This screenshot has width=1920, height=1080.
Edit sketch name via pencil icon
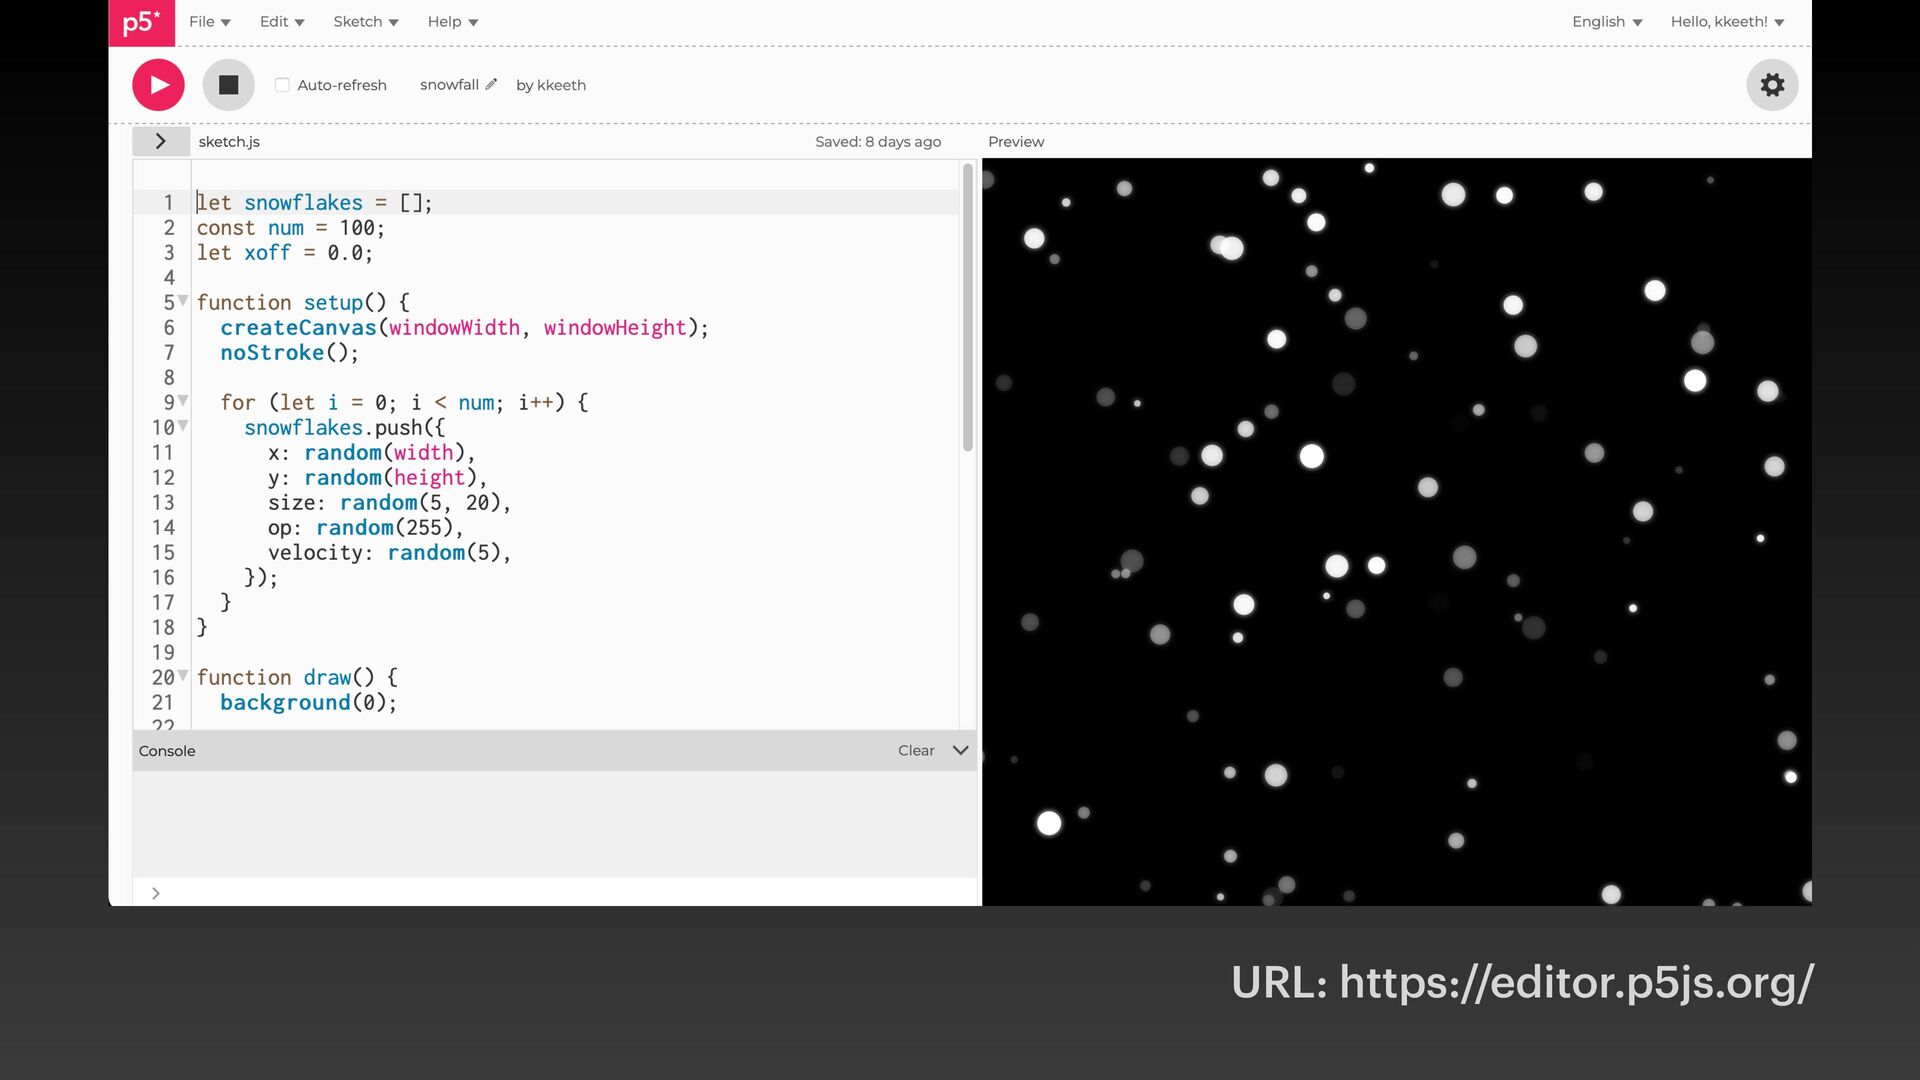(491, 84)
